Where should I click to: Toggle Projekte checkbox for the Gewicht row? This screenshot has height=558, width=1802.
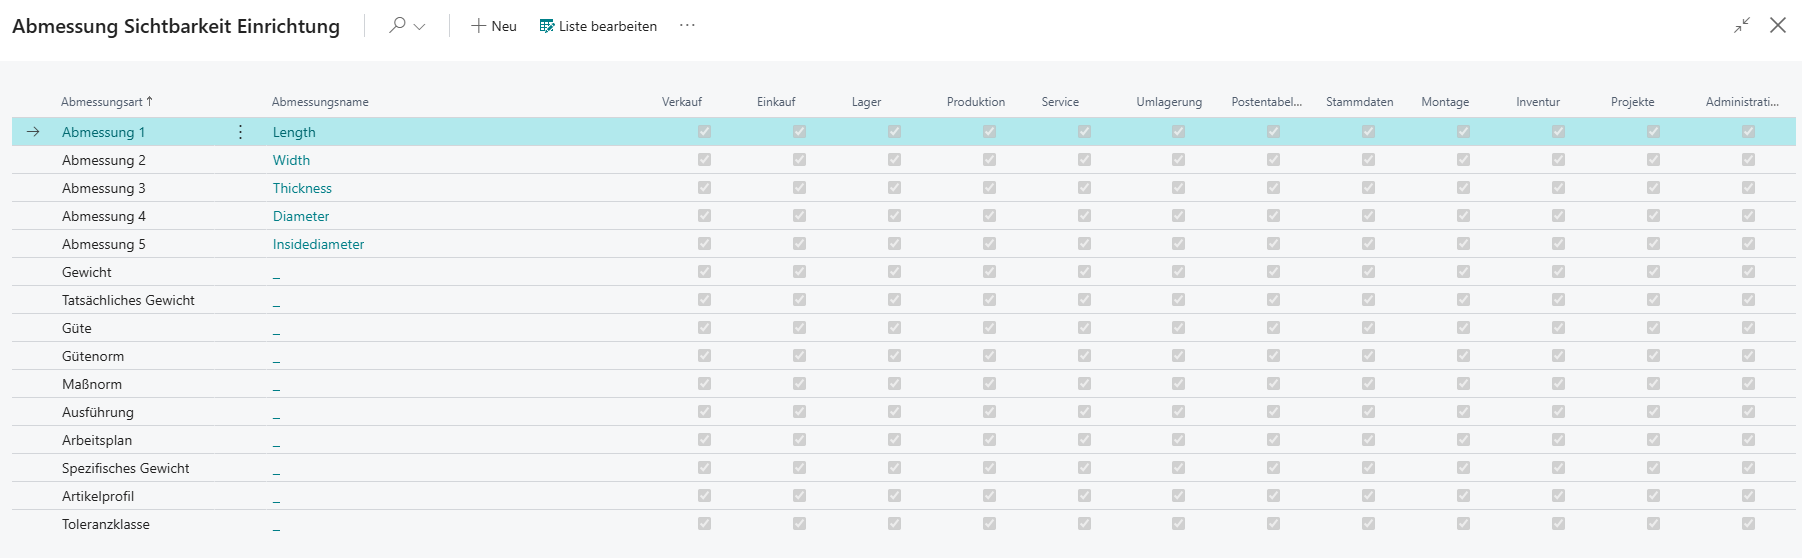click(x=1653, y=272)
